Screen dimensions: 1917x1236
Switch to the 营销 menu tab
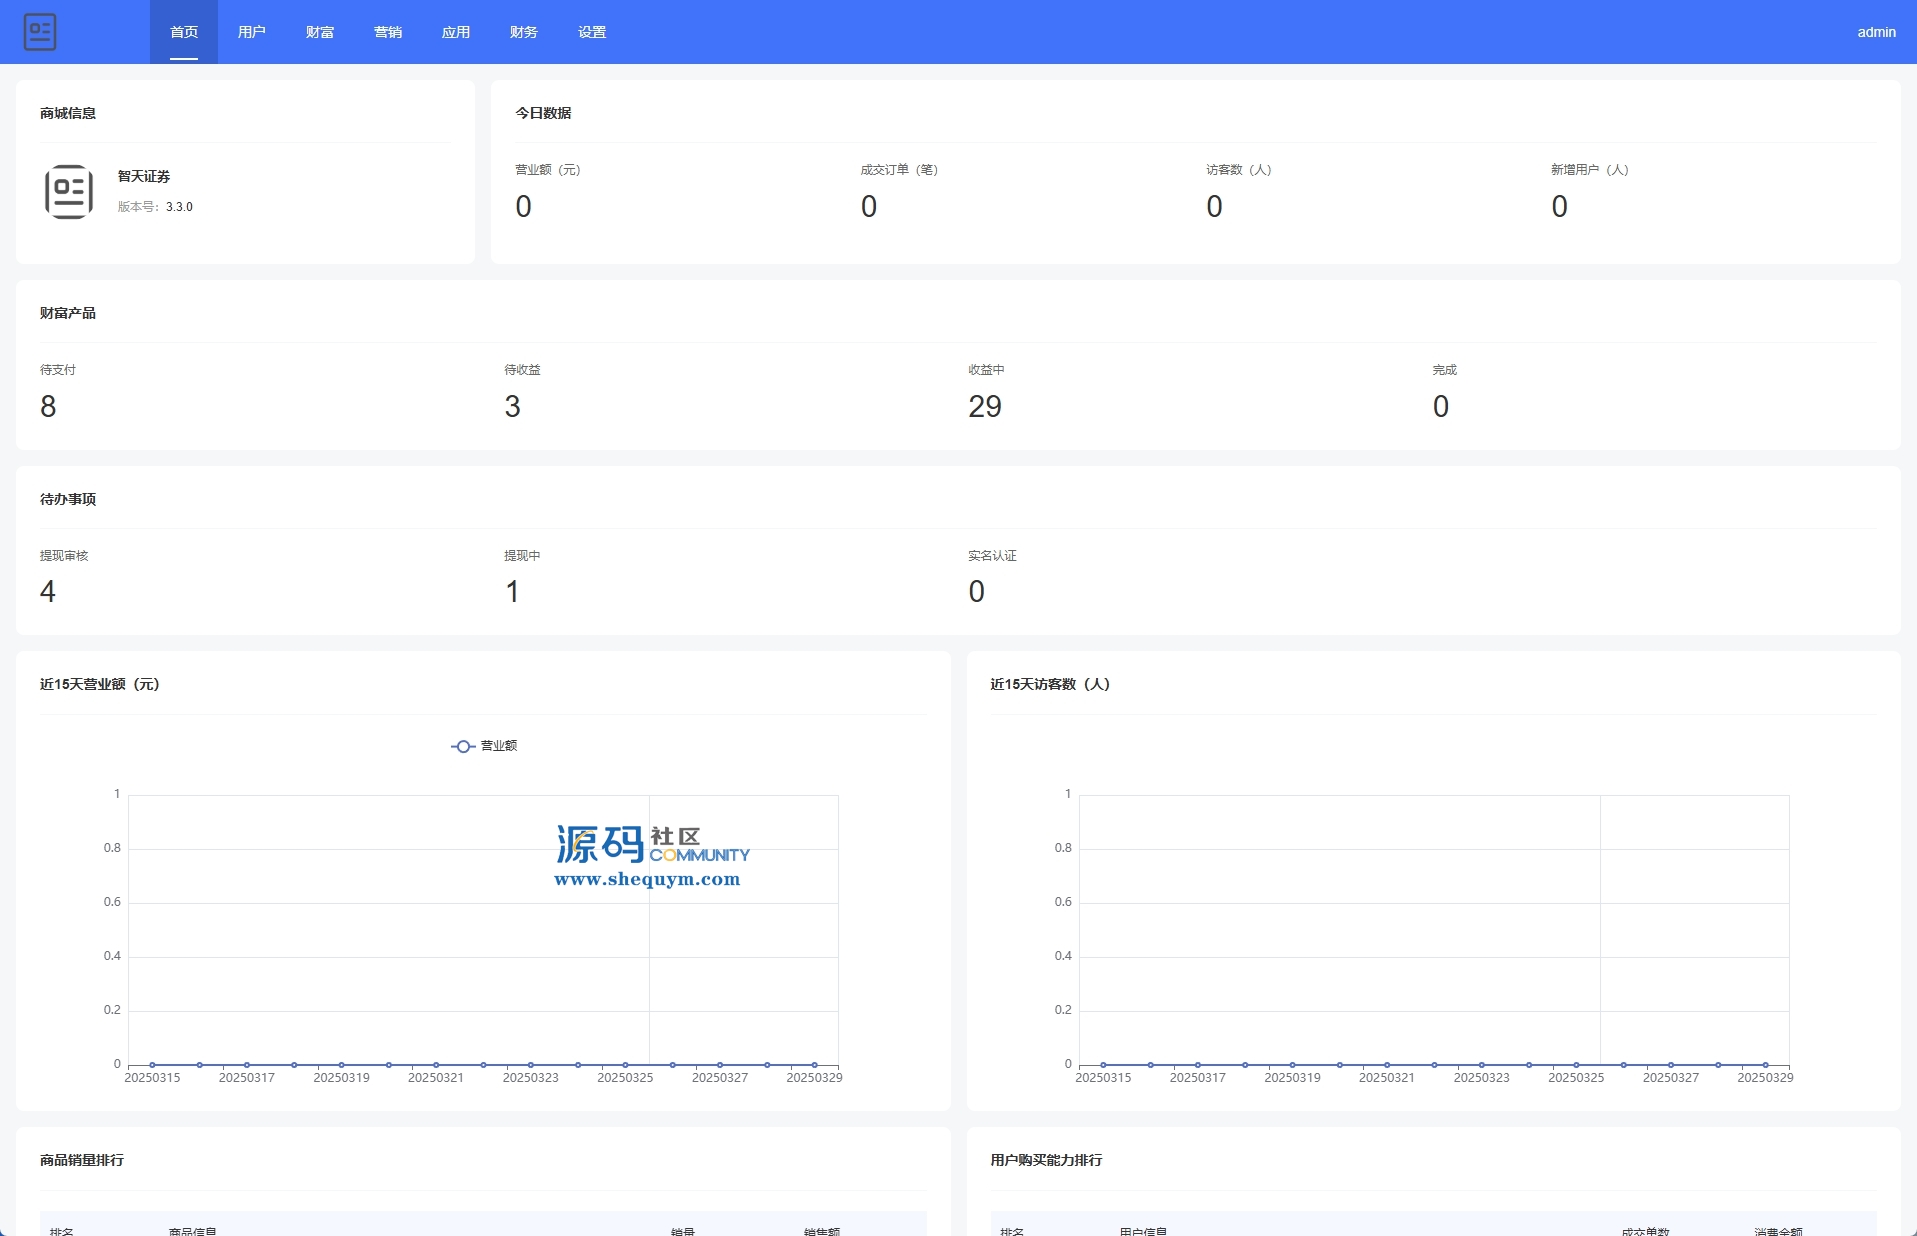[x=388, y=32]
